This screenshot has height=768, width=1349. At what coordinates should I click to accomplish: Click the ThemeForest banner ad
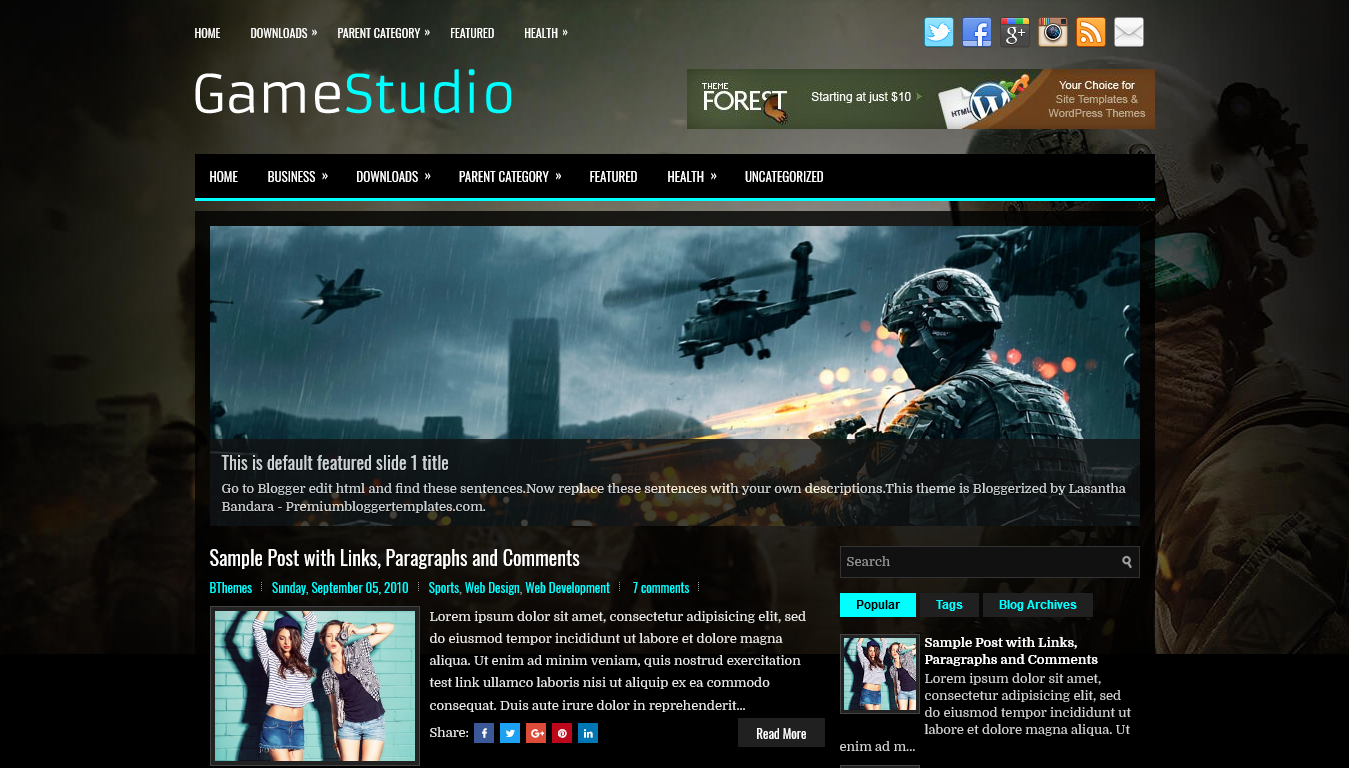click(920, 99)
